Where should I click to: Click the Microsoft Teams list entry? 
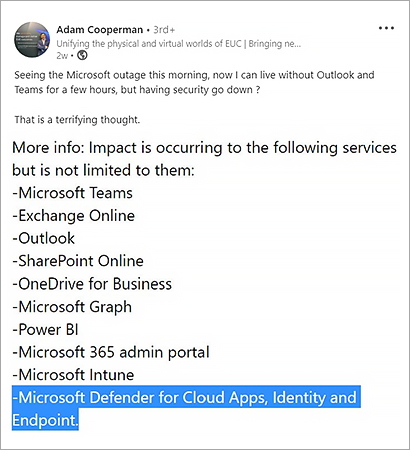coord(72,193)
